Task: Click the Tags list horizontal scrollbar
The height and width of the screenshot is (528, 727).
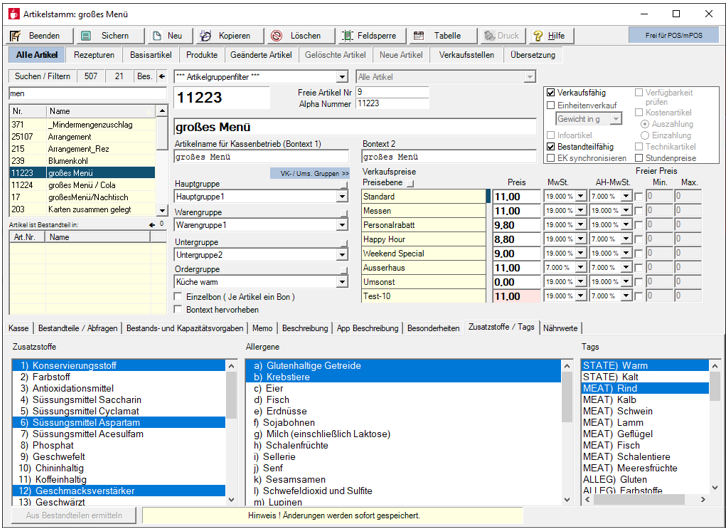Action: 645,499
